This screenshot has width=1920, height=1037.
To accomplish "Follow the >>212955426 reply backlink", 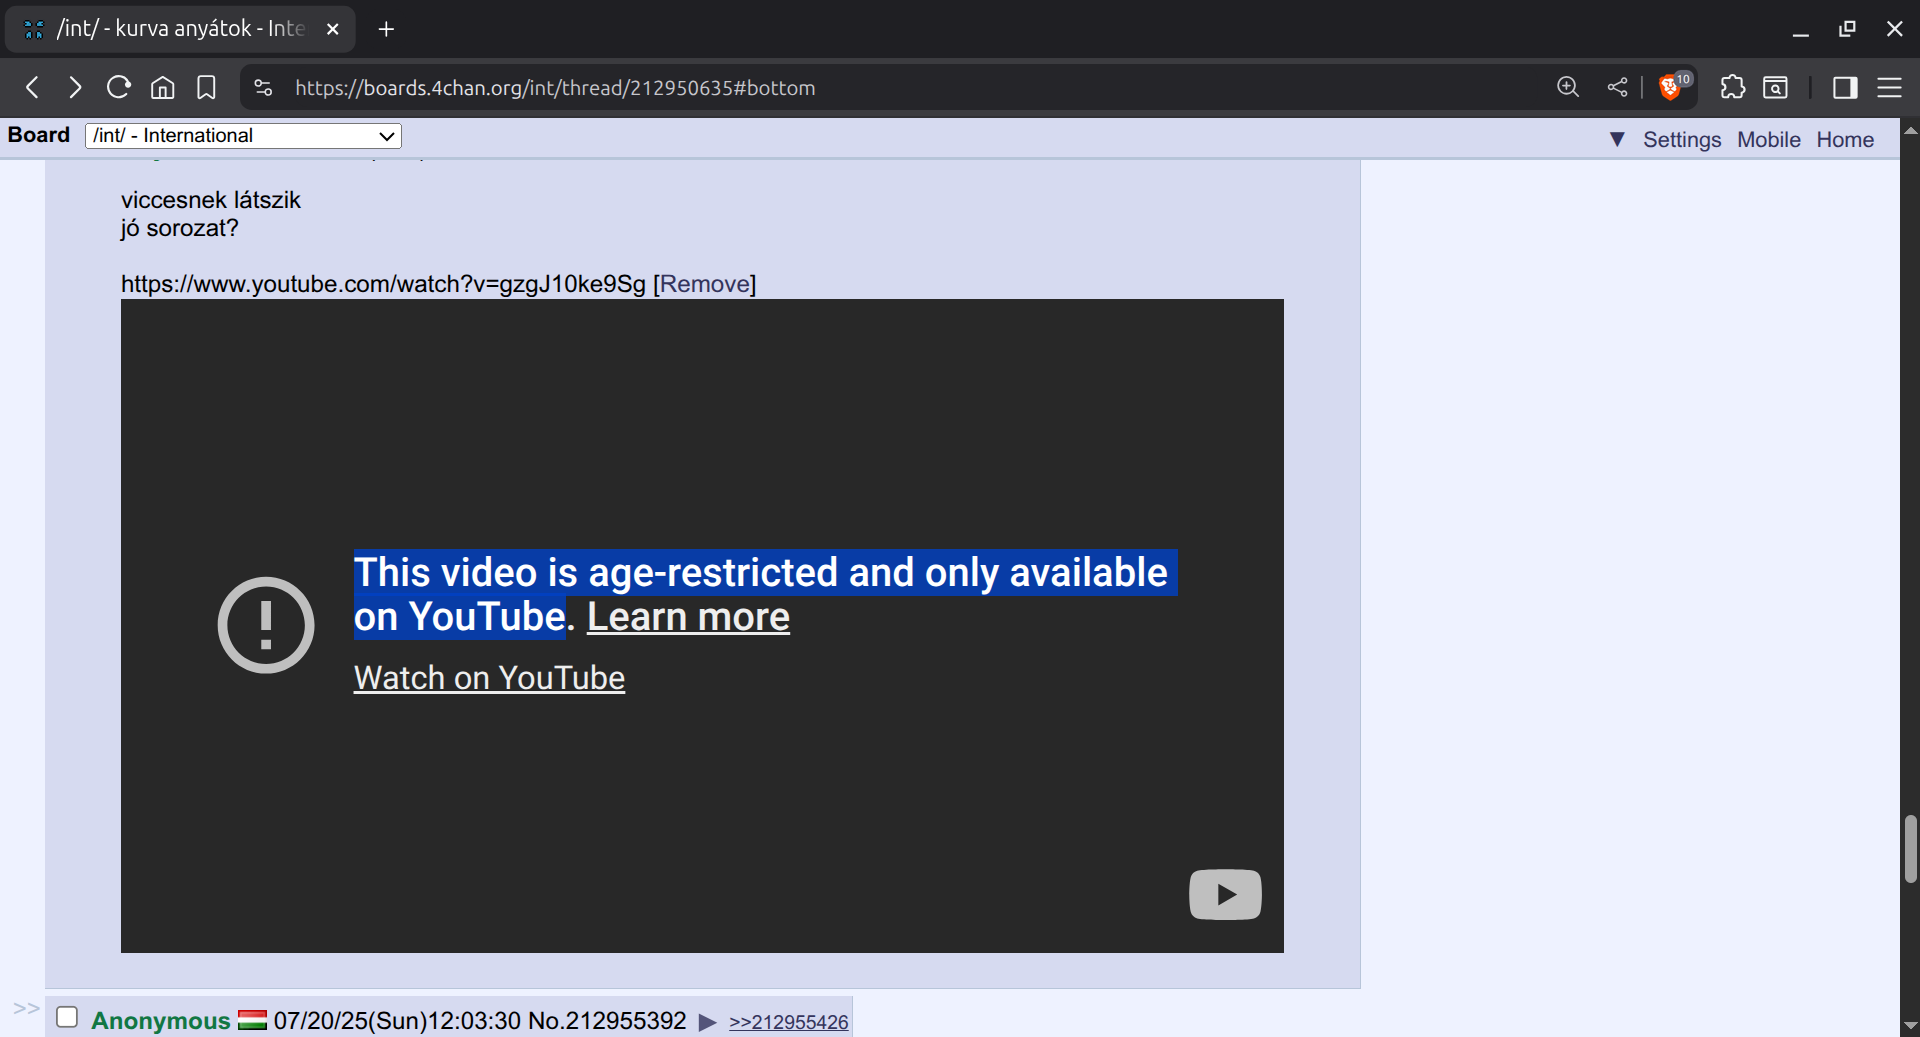I will (788, 1022).
